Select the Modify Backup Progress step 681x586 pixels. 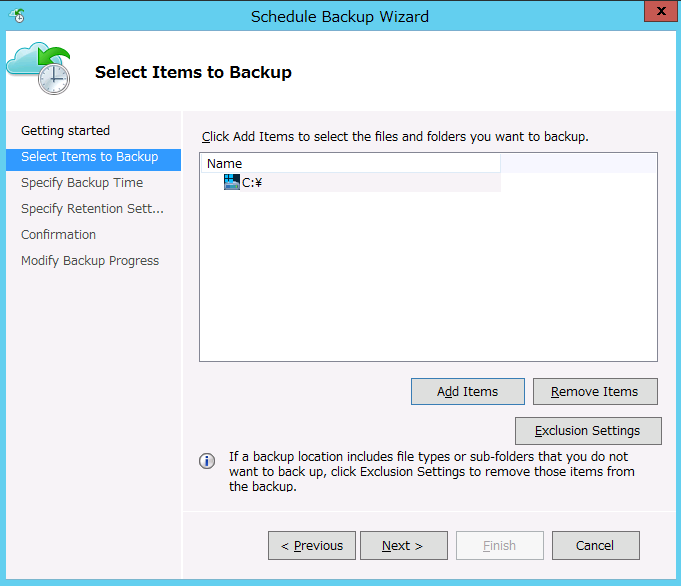coord(90,261)
